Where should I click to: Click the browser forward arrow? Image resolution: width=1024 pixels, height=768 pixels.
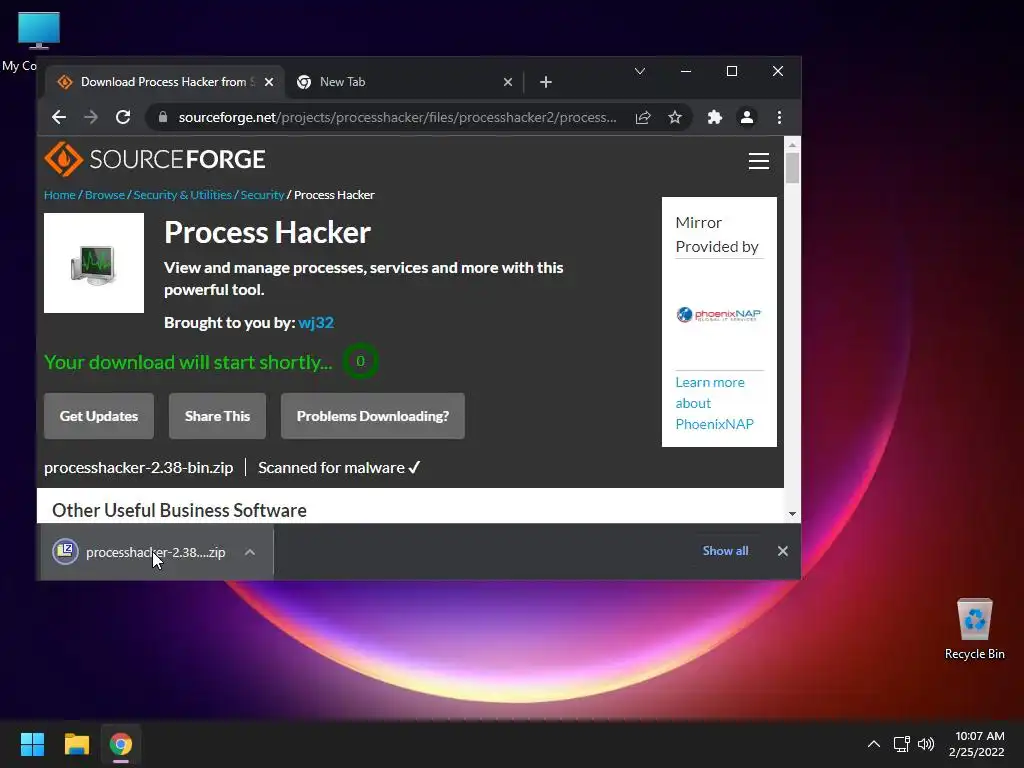[91, 118]
